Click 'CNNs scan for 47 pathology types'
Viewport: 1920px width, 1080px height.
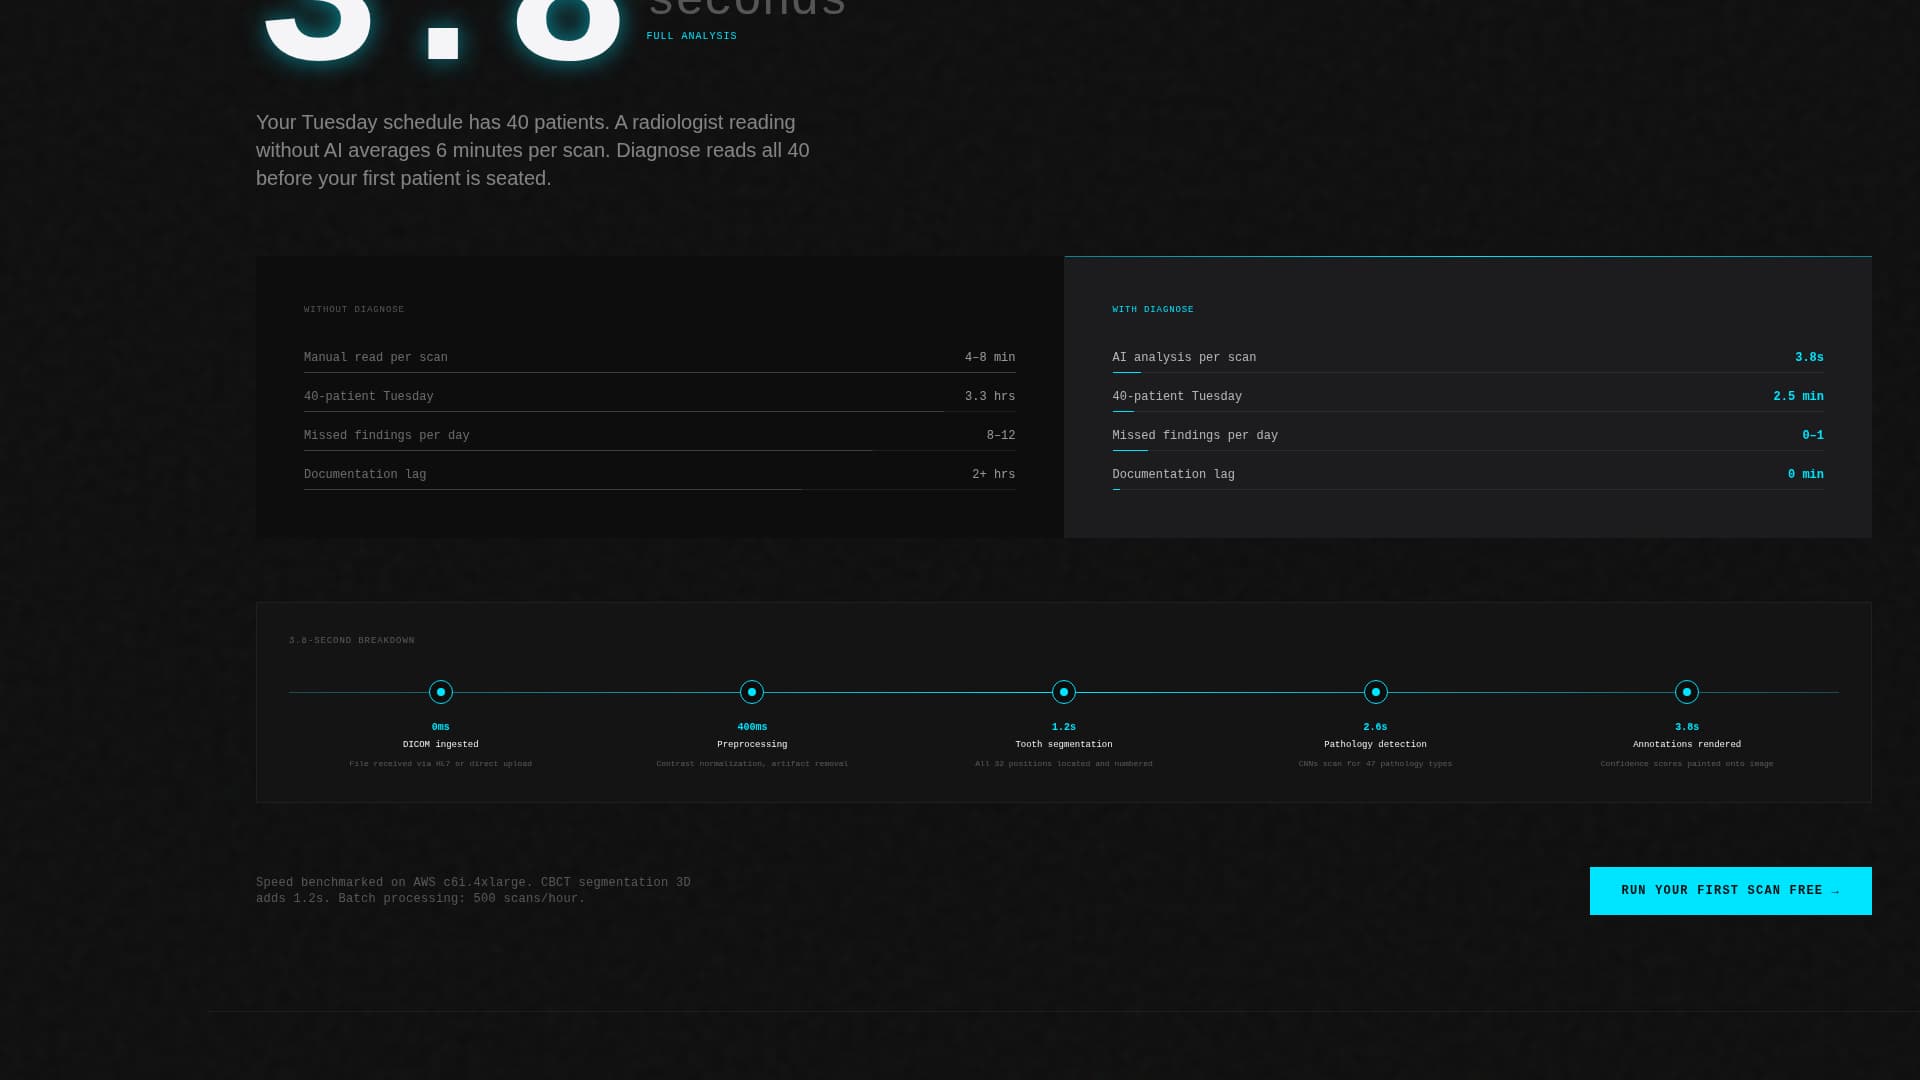point(1376,764)
